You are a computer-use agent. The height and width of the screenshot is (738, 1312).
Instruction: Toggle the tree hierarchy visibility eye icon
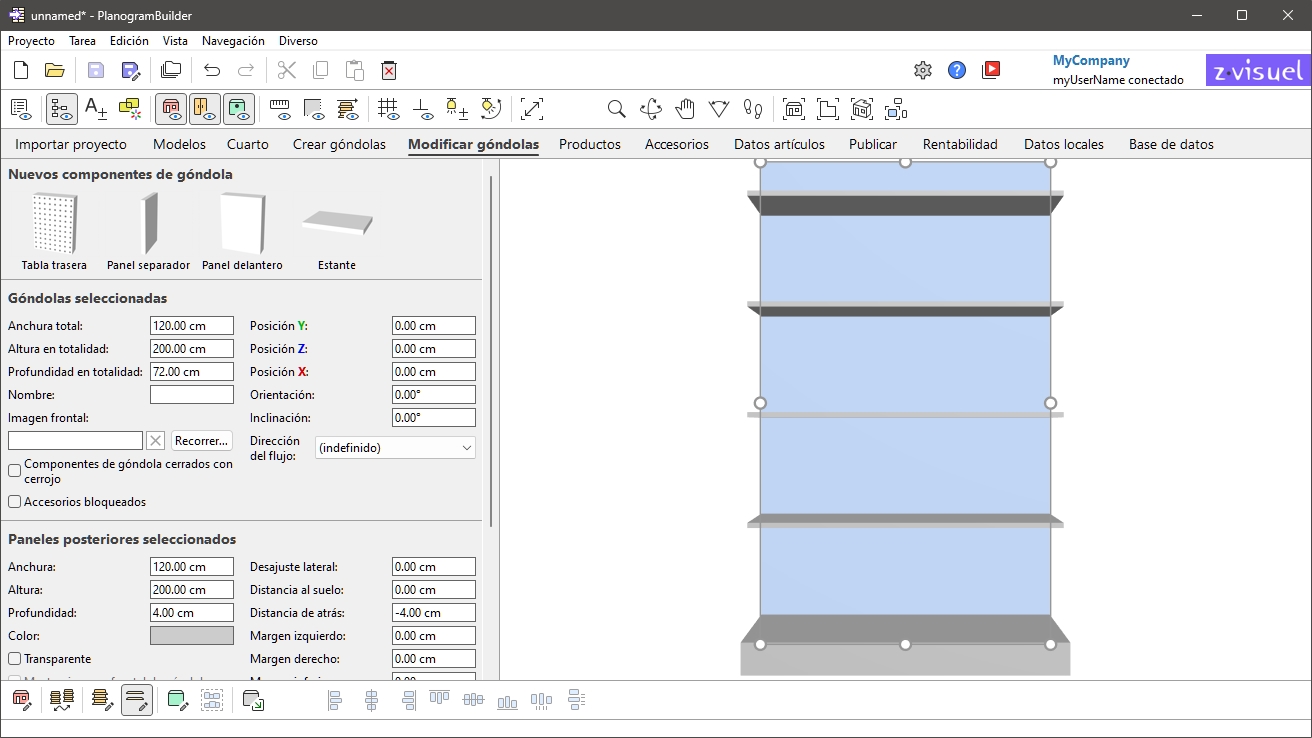[62, 108]
